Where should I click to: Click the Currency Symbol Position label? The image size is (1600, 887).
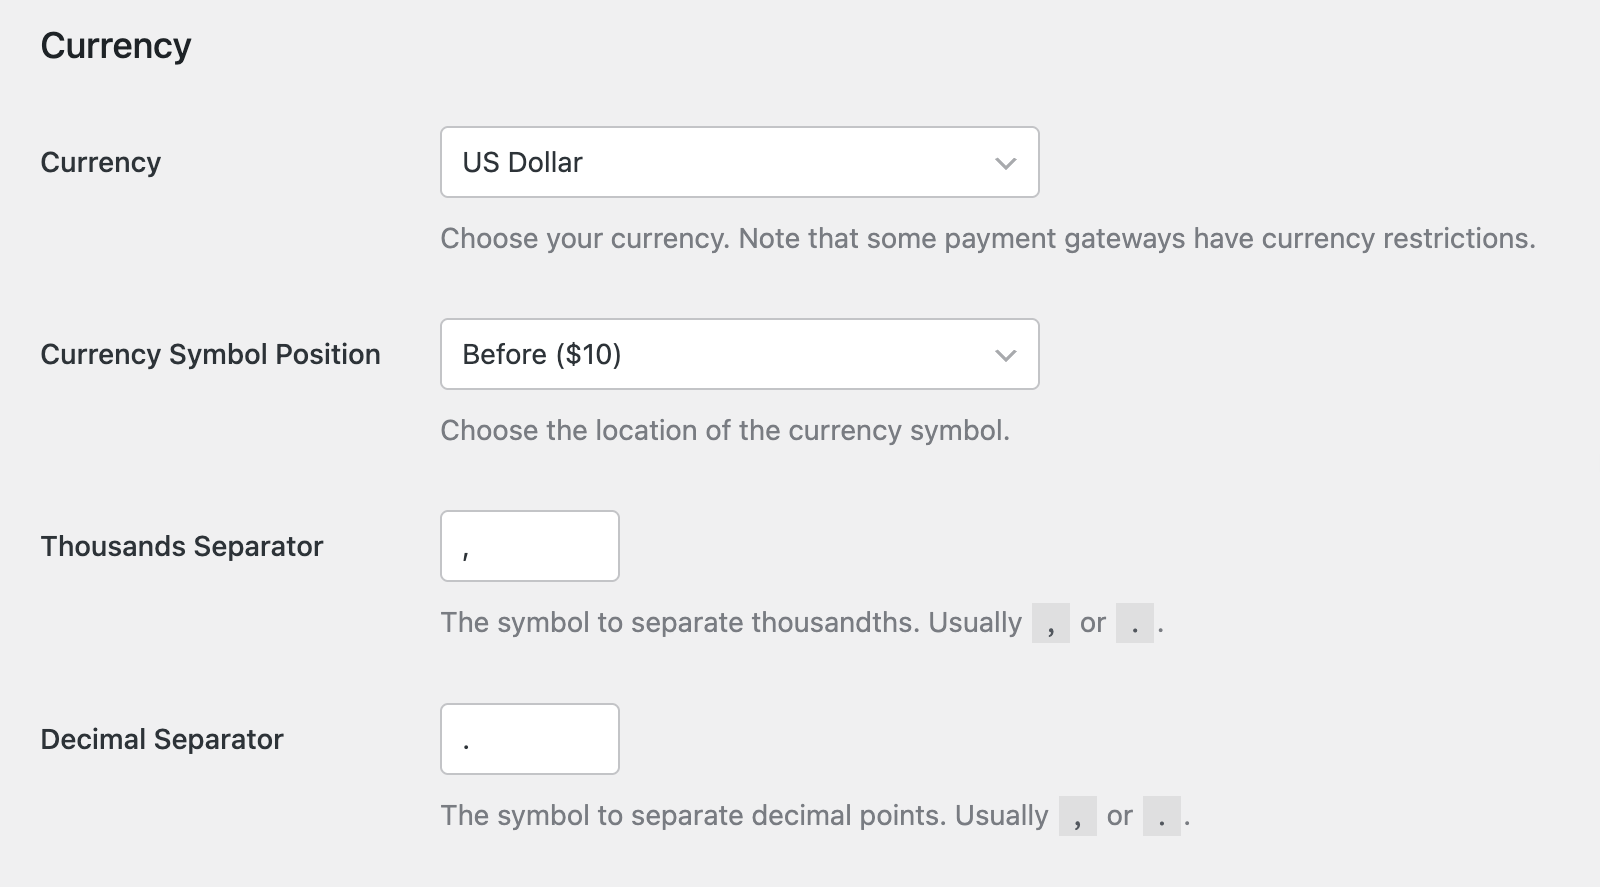[210, 354]
